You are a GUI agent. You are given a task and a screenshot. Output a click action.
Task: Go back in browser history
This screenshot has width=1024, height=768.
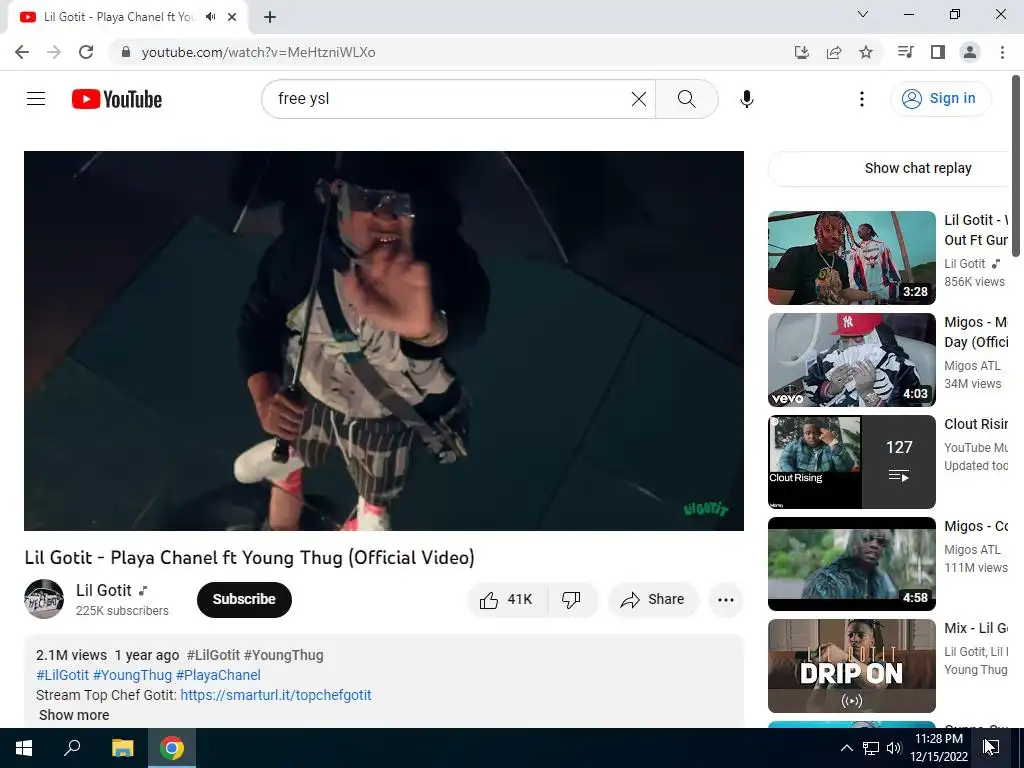click(x=22, y=52)
